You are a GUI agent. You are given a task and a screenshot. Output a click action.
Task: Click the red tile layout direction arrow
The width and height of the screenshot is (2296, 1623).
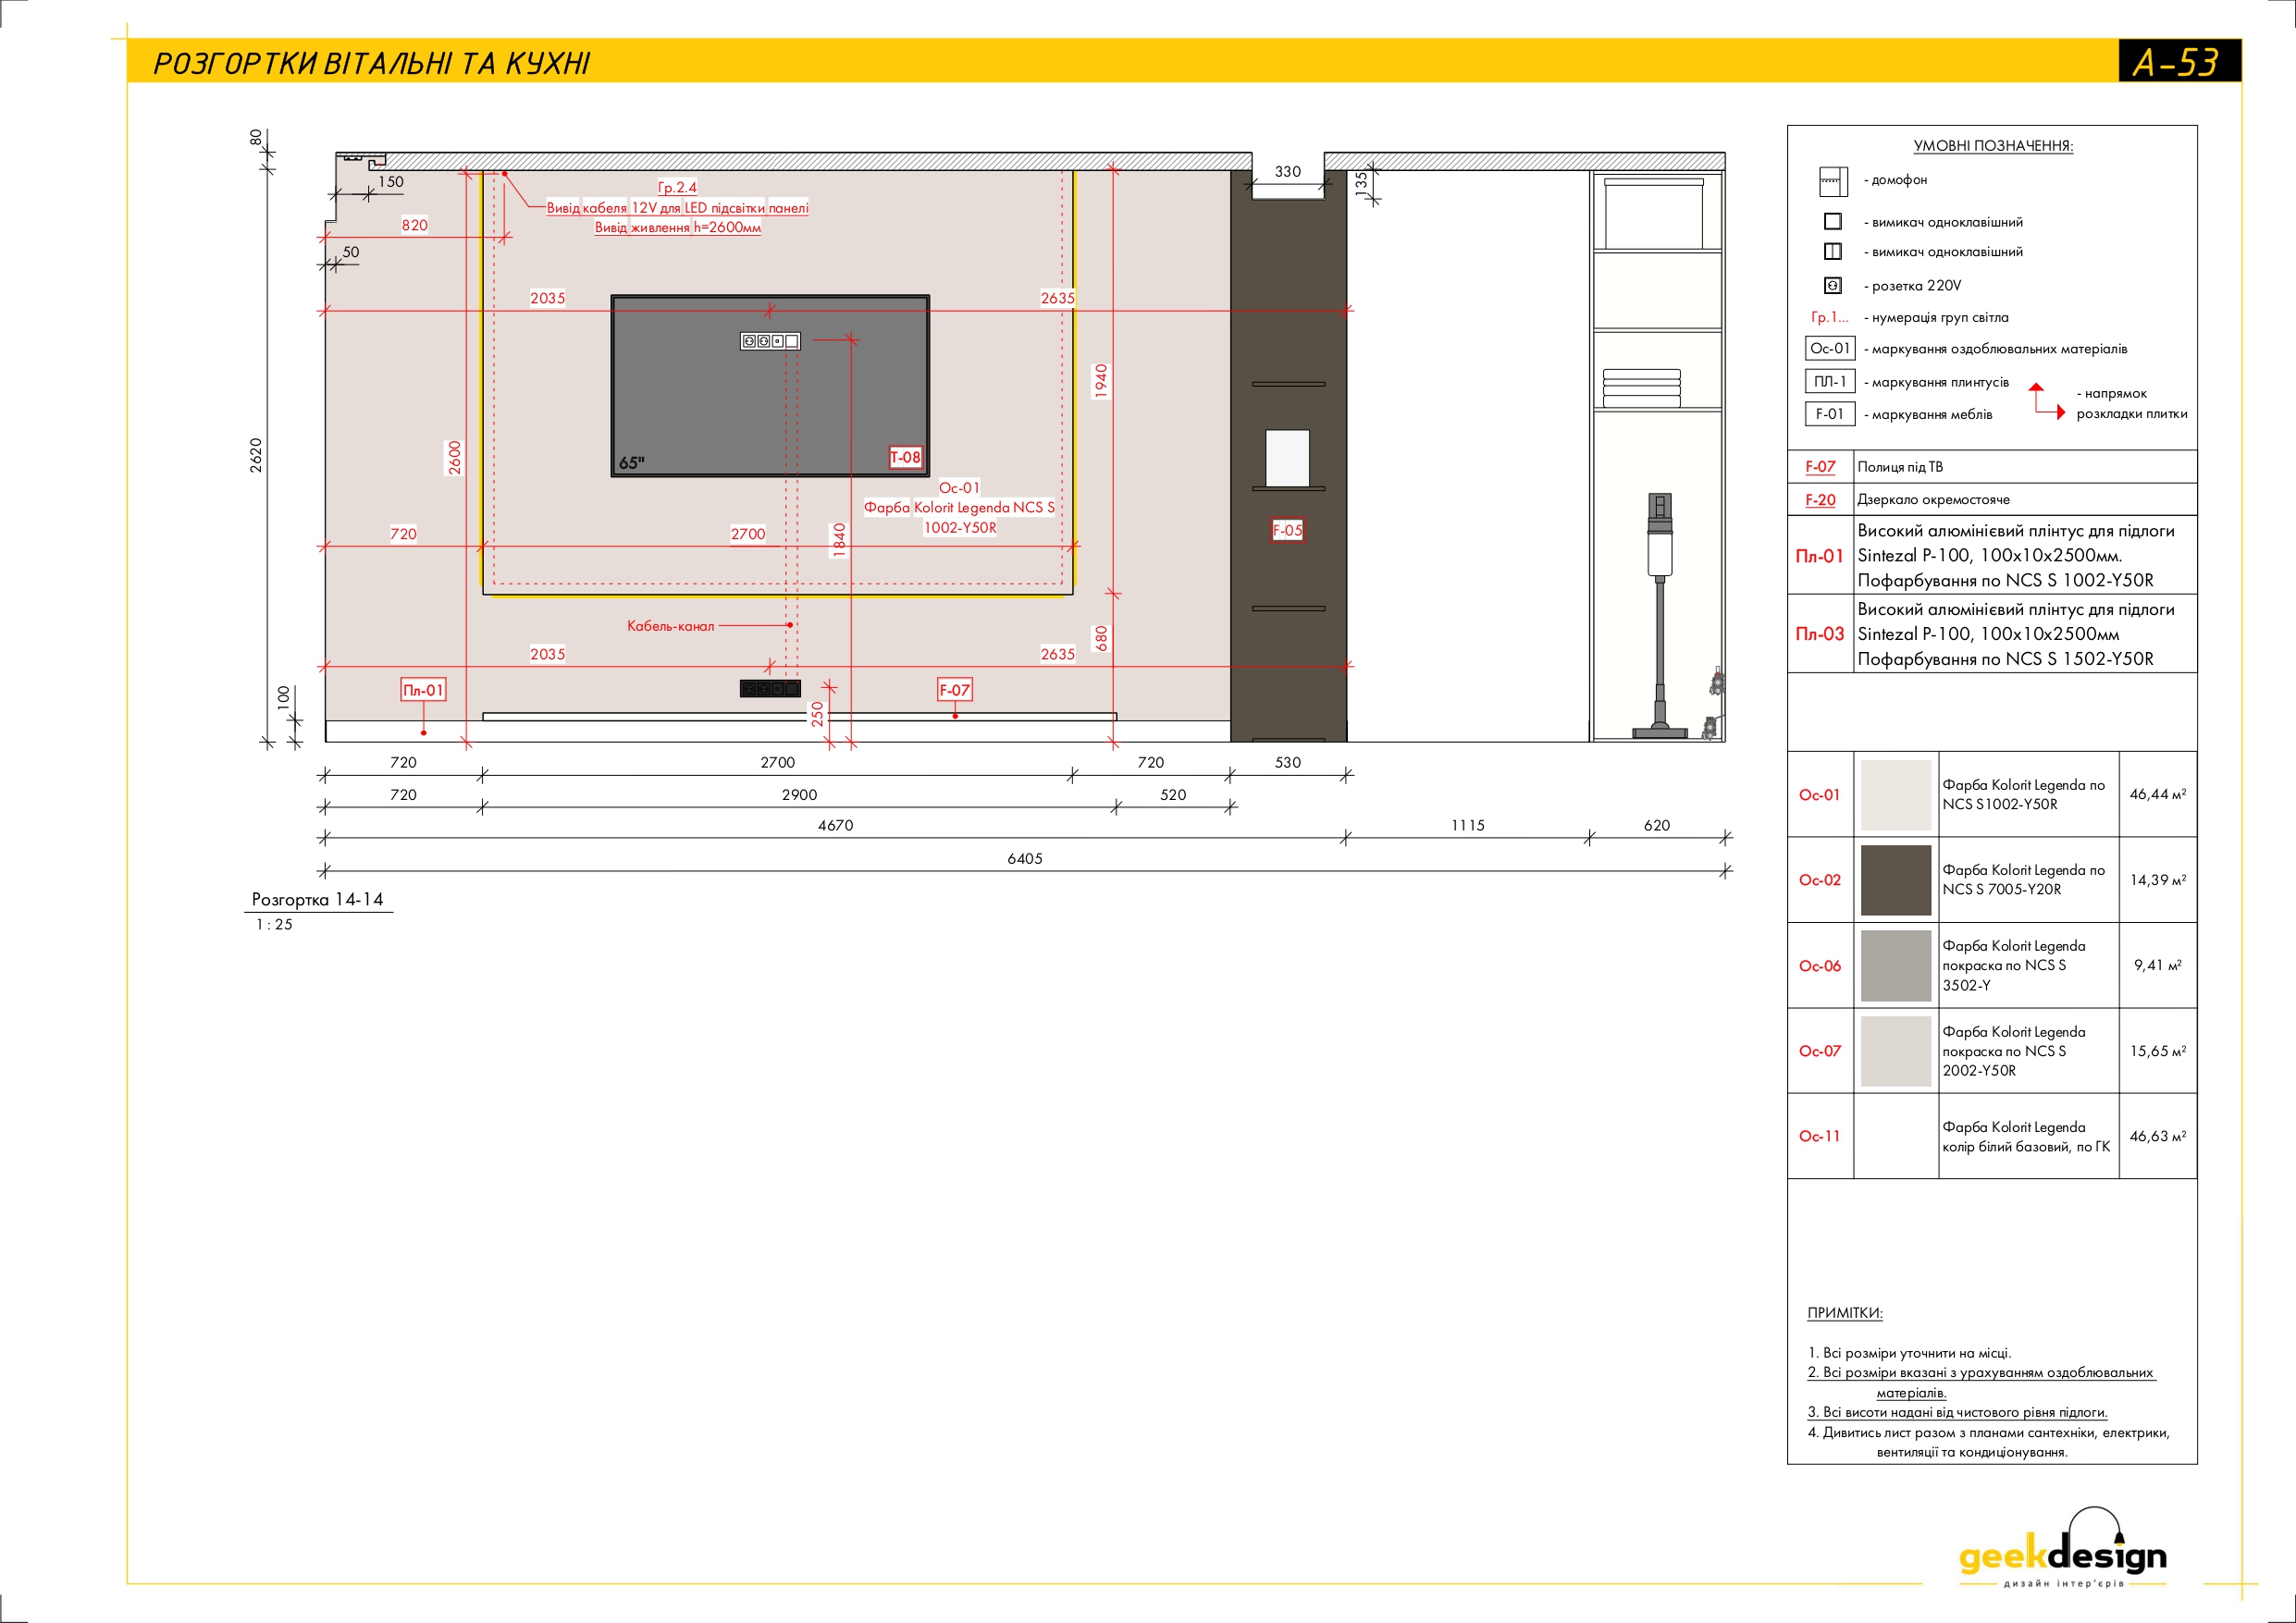2047,401
